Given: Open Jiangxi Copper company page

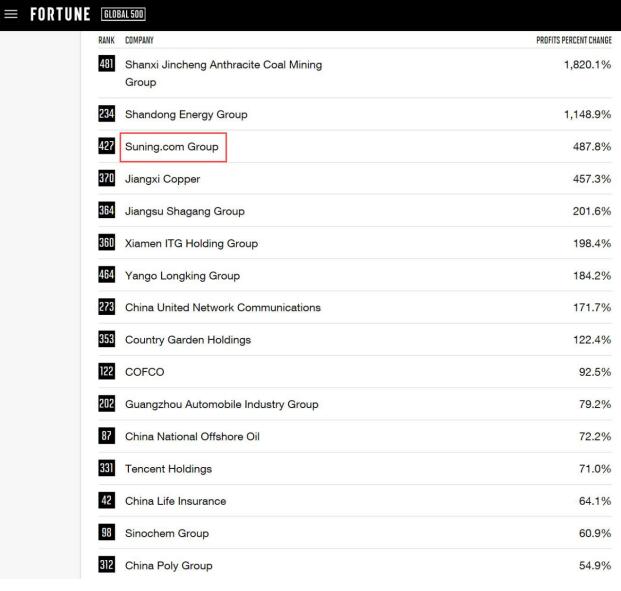Looking at the screenshot, I should [162, 179].
